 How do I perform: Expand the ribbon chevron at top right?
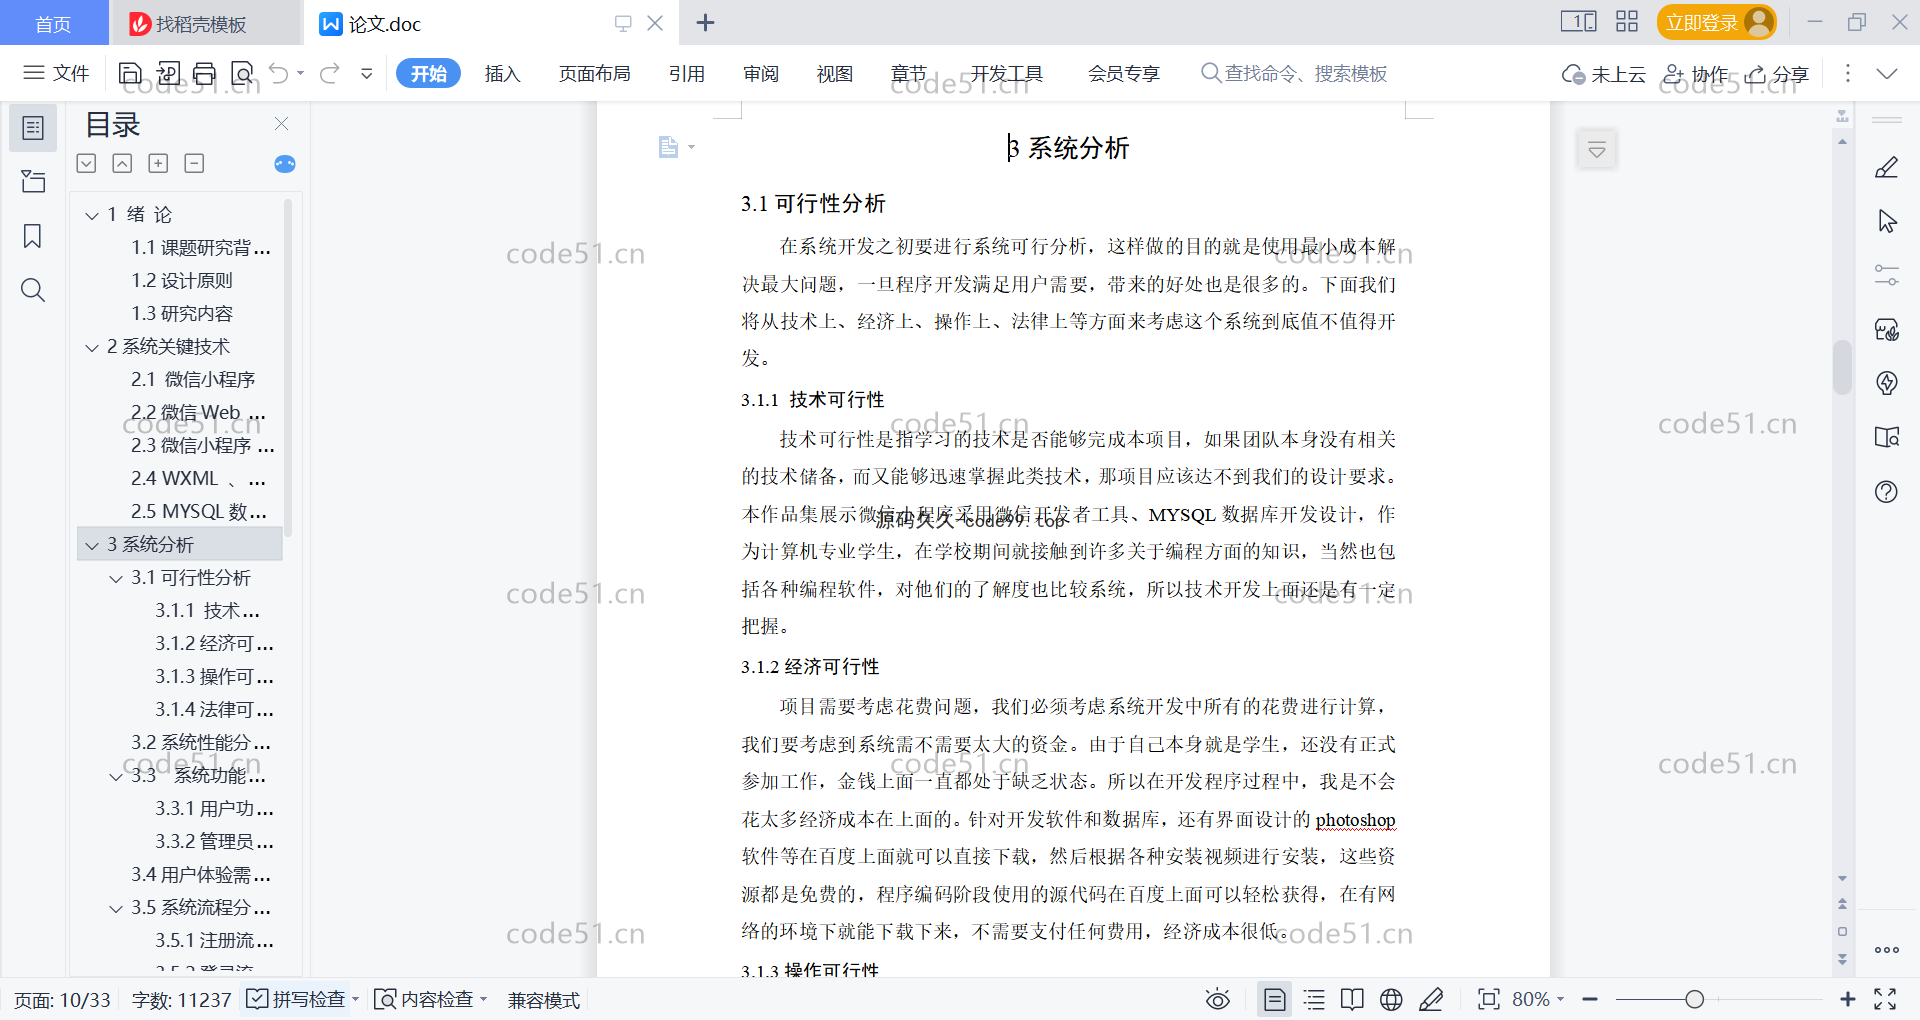(x=1886, y=73)
